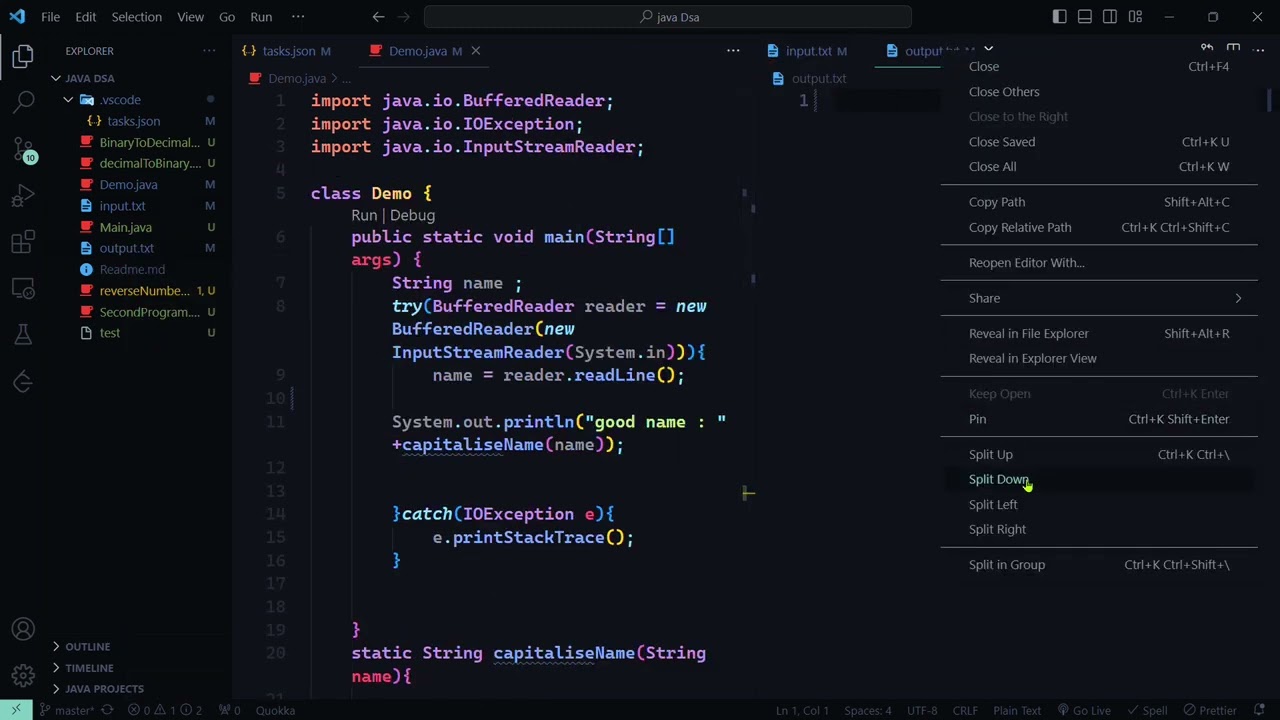Open the Extensions view
Image resolution: width=1280 pixels, height=720 pixels.
[x=23, y=243]
